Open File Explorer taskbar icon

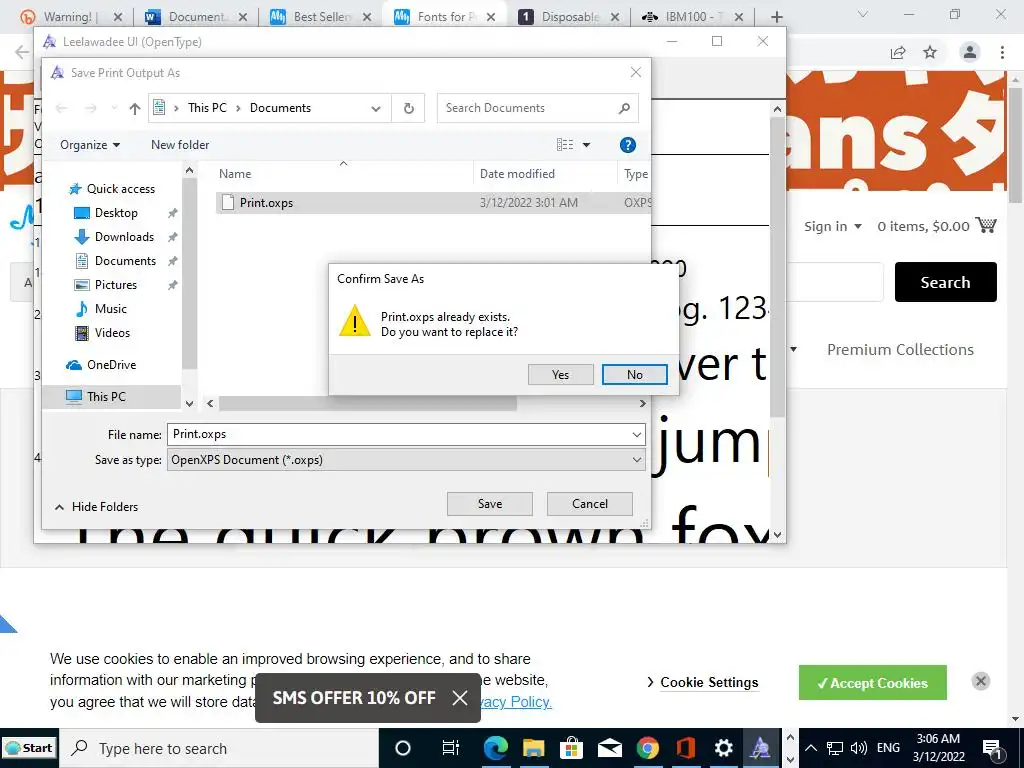(533, 748)
